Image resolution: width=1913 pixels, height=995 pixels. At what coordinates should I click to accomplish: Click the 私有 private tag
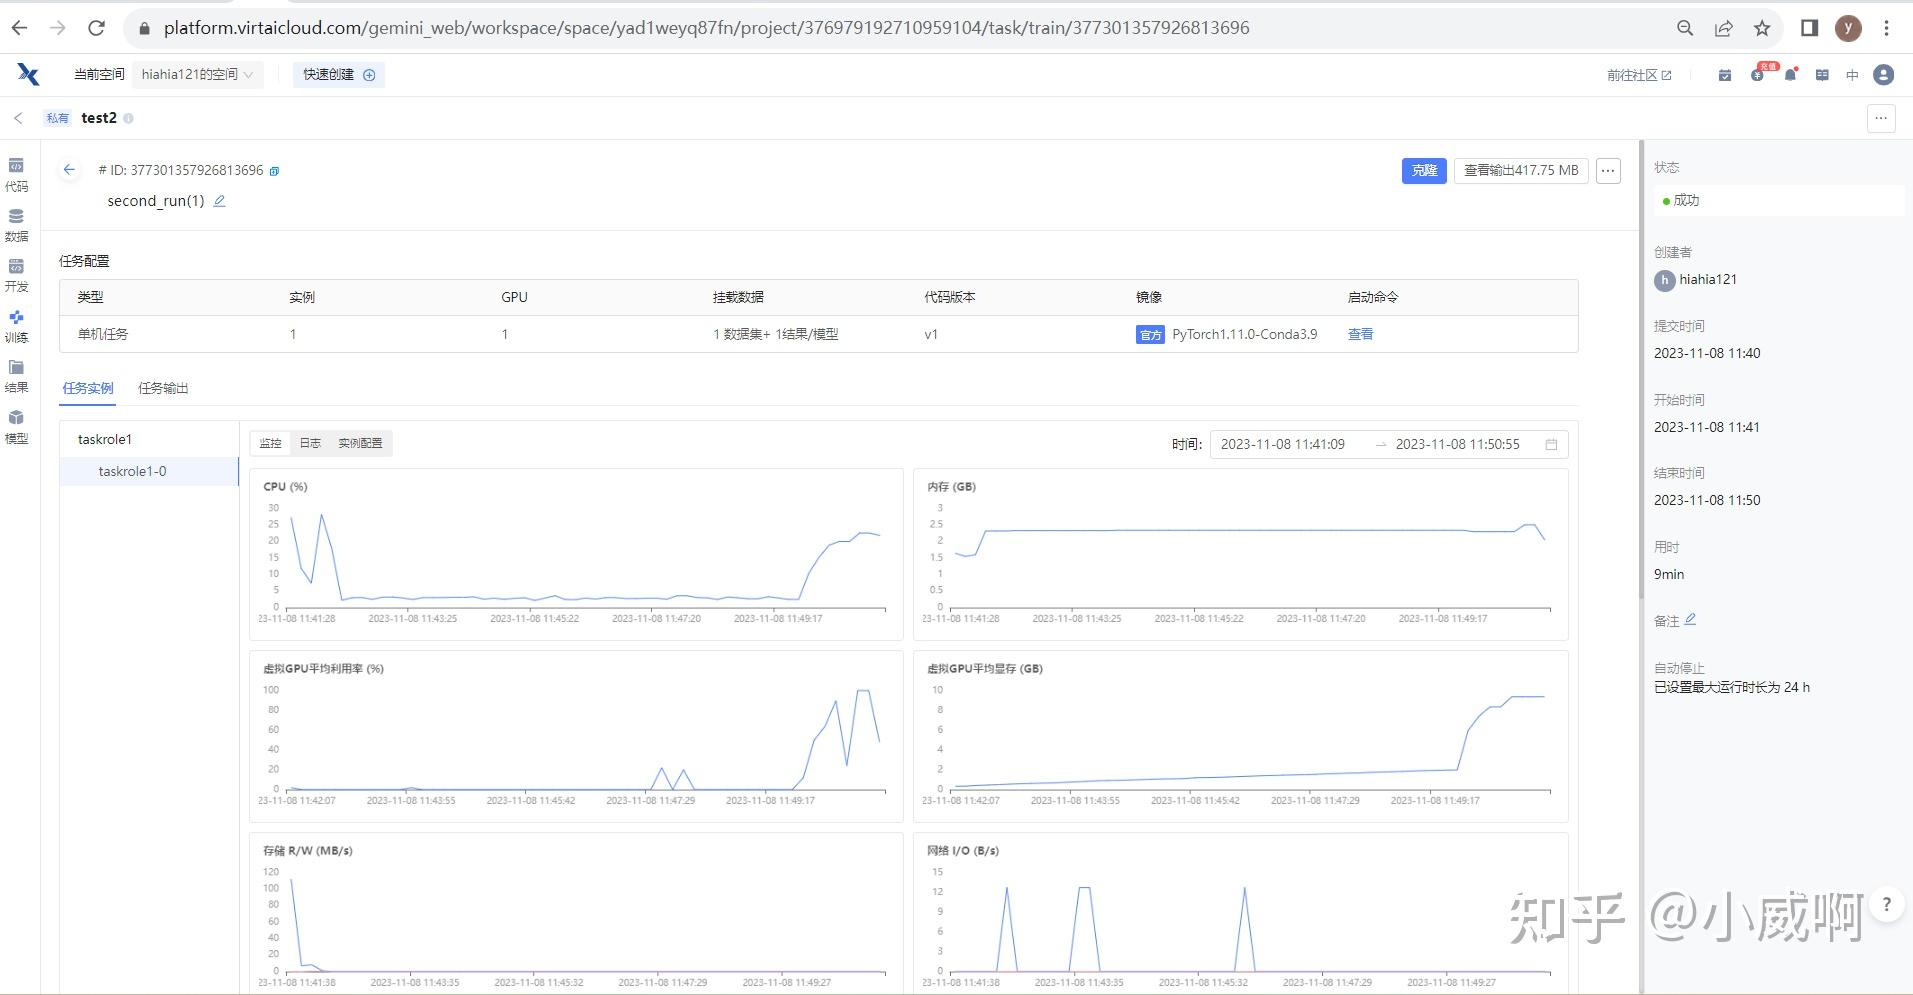tap(58, 118)
